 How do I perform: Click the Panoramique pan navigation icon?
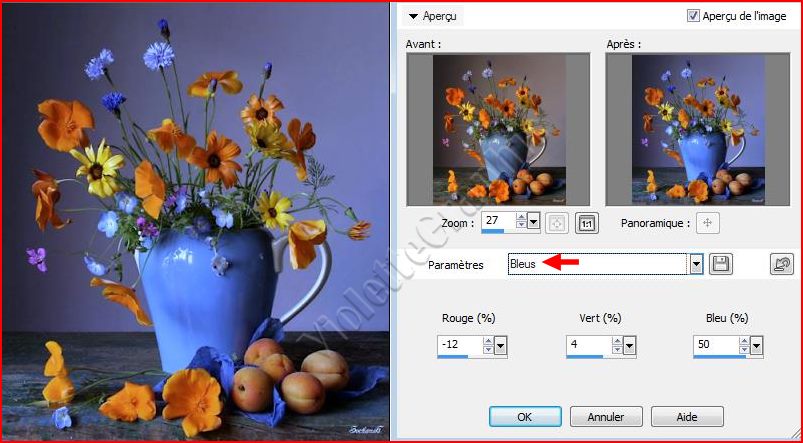click(707, 223)
